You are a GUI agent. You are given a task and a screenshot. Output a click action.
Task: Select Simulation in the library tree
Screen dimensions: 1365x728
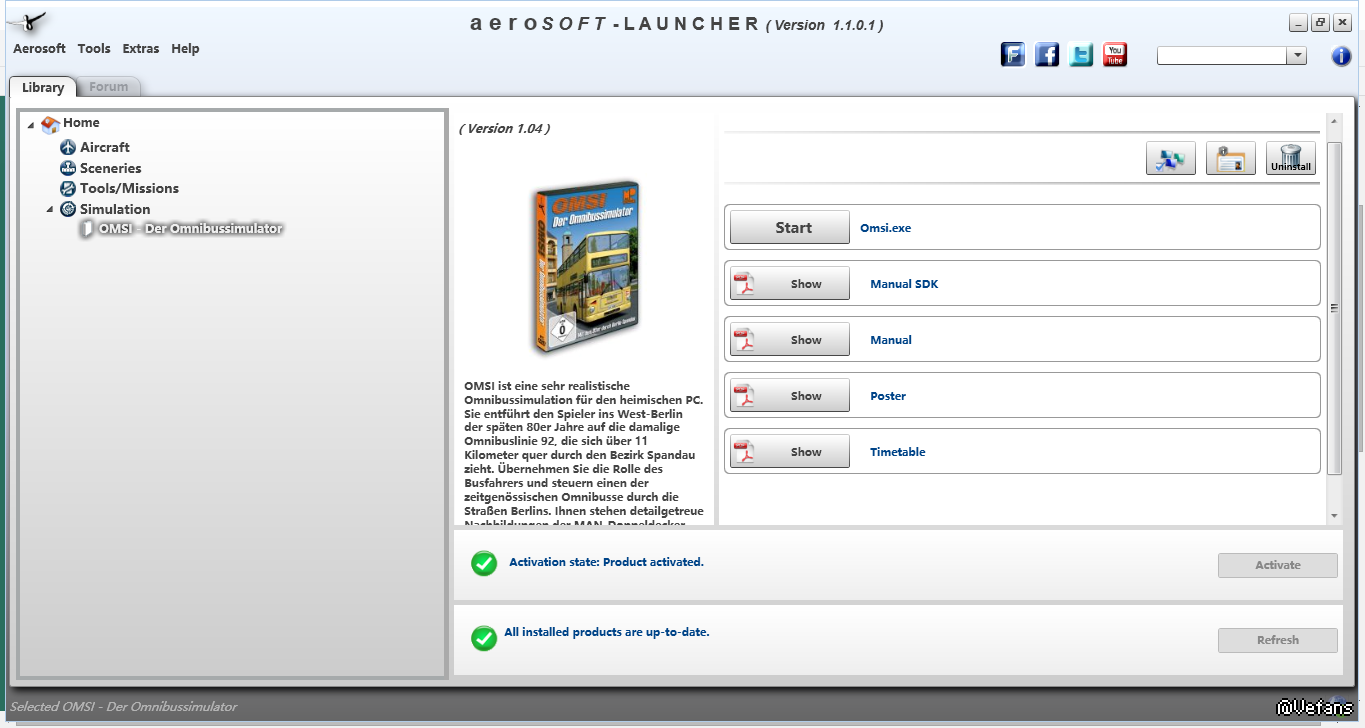coord(115,210)
